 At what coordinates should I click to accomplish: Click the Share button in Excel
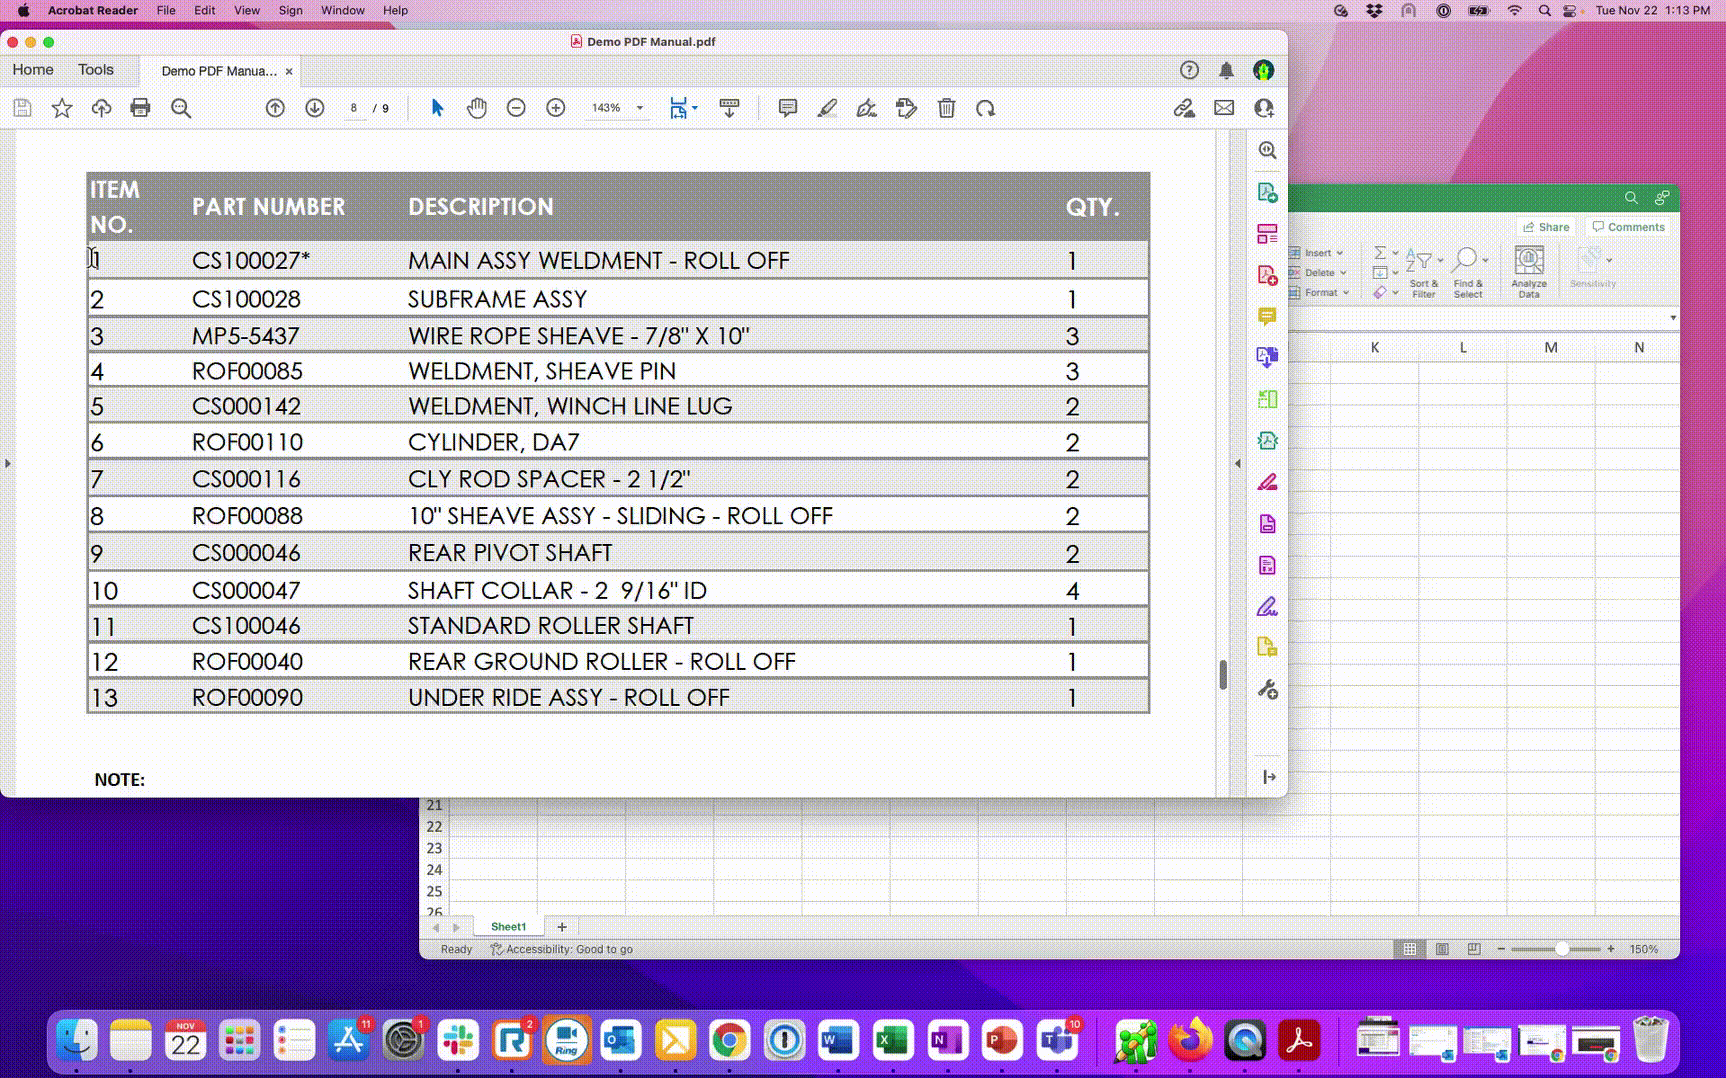tap(1546, 227)
